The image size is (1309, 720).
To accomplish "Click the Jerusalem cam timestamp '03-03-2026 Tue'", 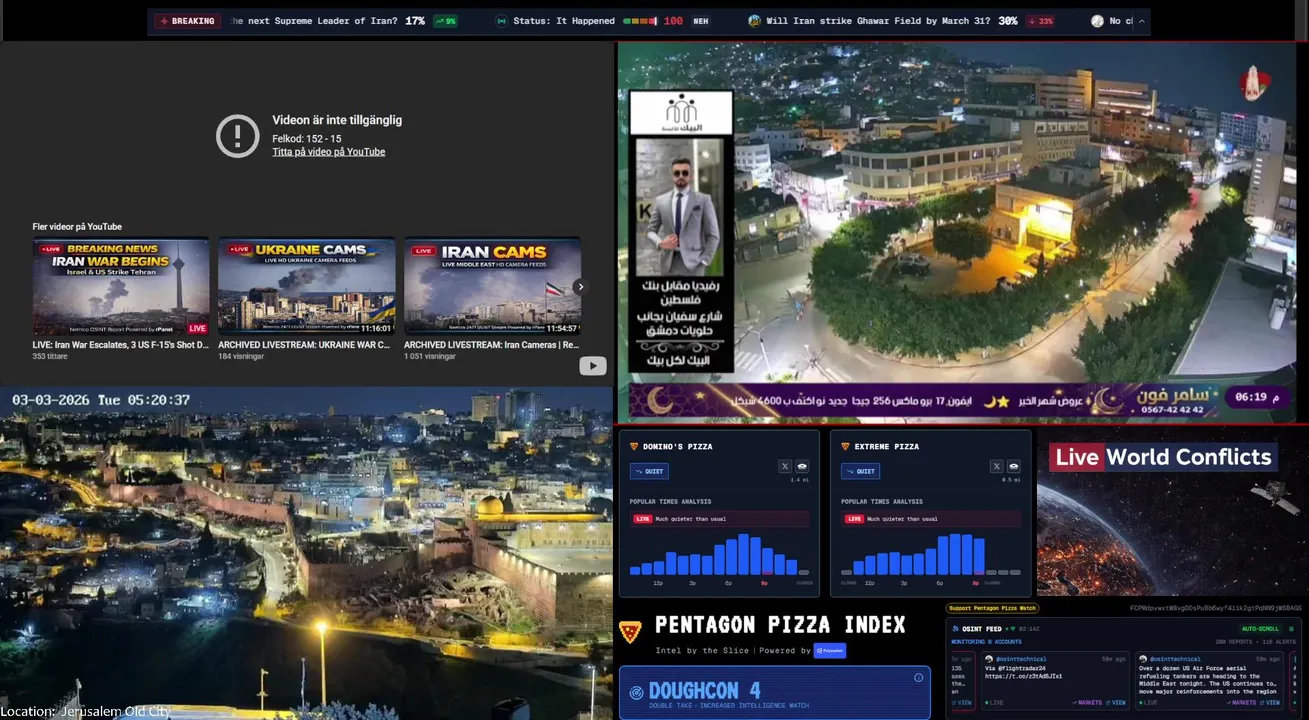I will coord(101,400).
